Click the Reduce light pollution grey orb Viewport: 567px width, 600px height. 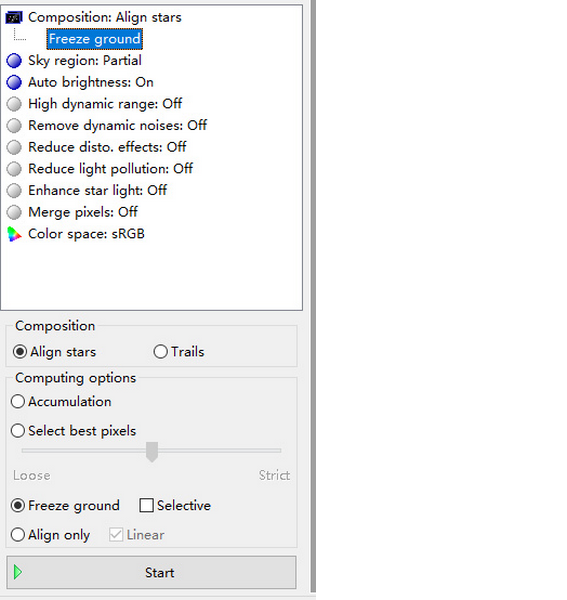[14, 169]
